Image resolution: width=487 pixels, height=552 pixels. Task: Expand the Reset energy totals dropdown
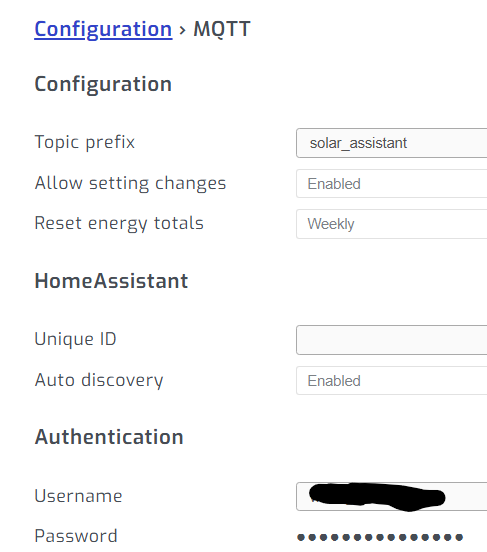coord(392,224)
